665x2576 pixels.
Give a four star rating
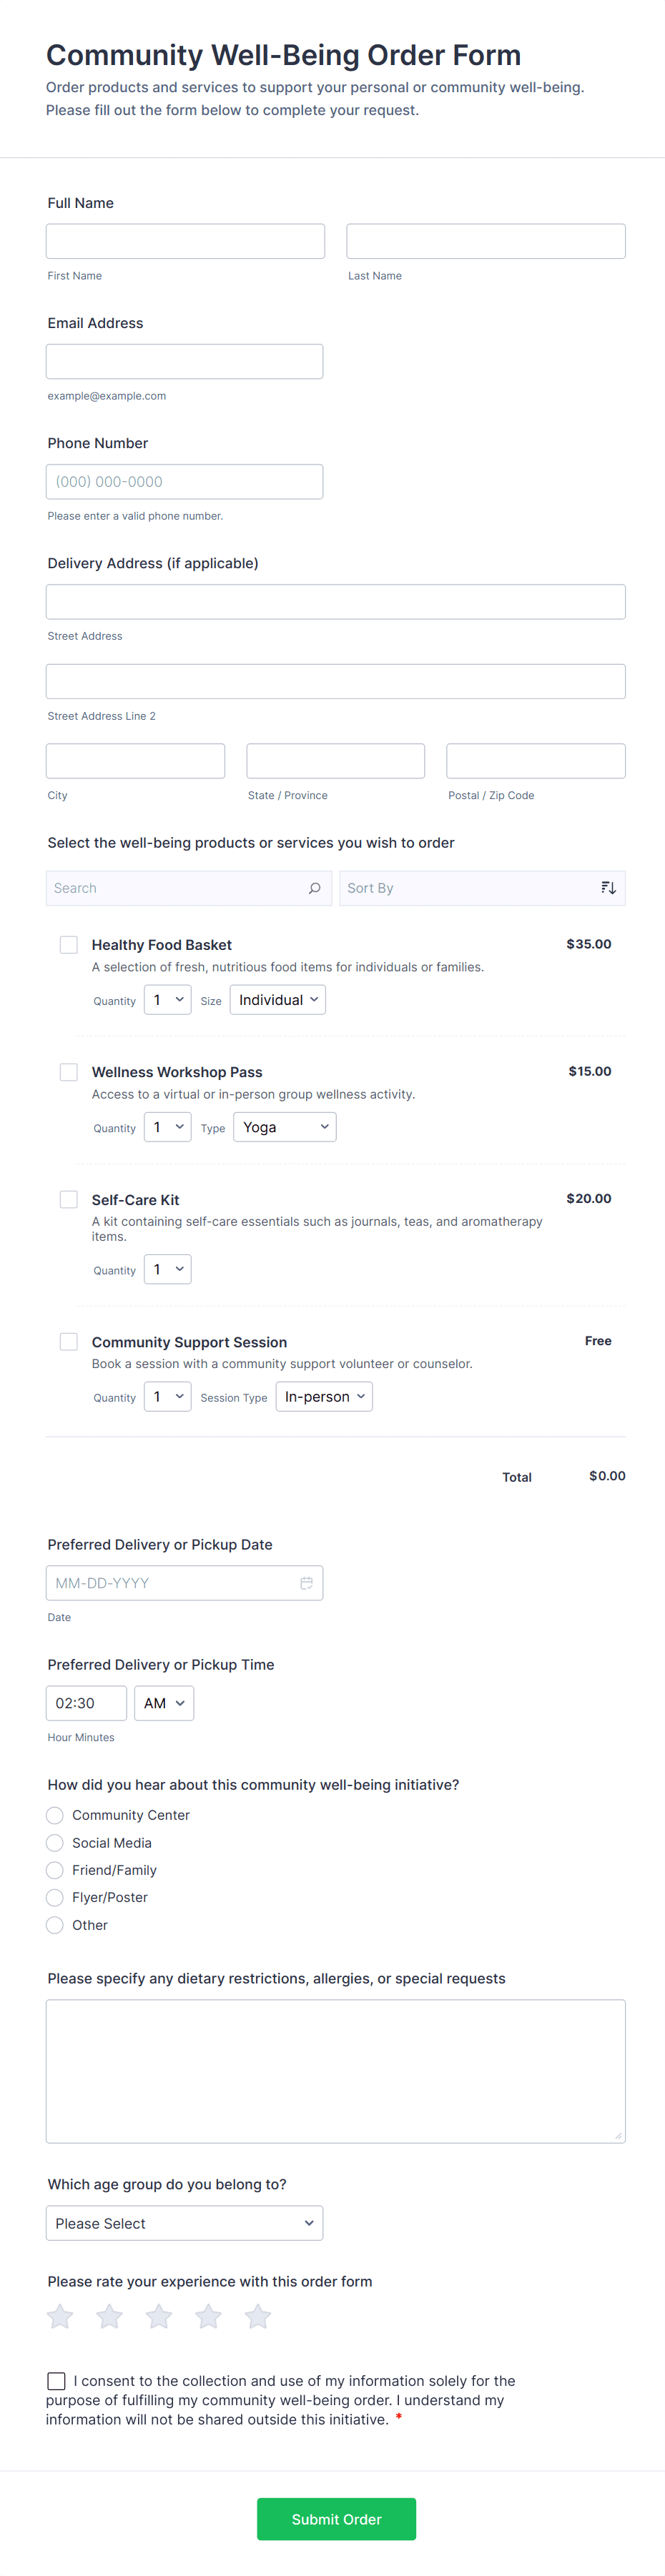point(209,2316)
